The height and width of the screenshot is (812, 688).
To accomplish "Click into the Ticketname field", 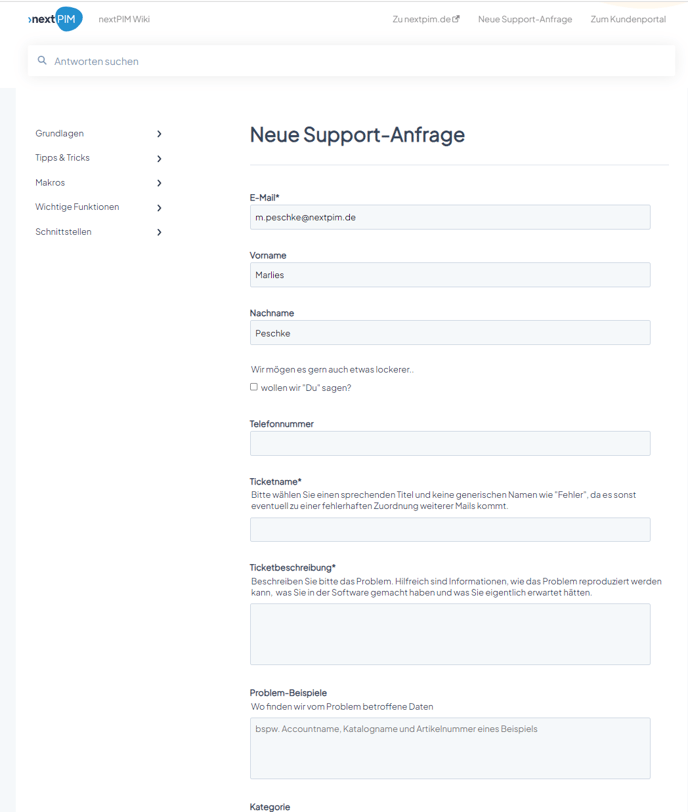I will click(x=450, y=529).
